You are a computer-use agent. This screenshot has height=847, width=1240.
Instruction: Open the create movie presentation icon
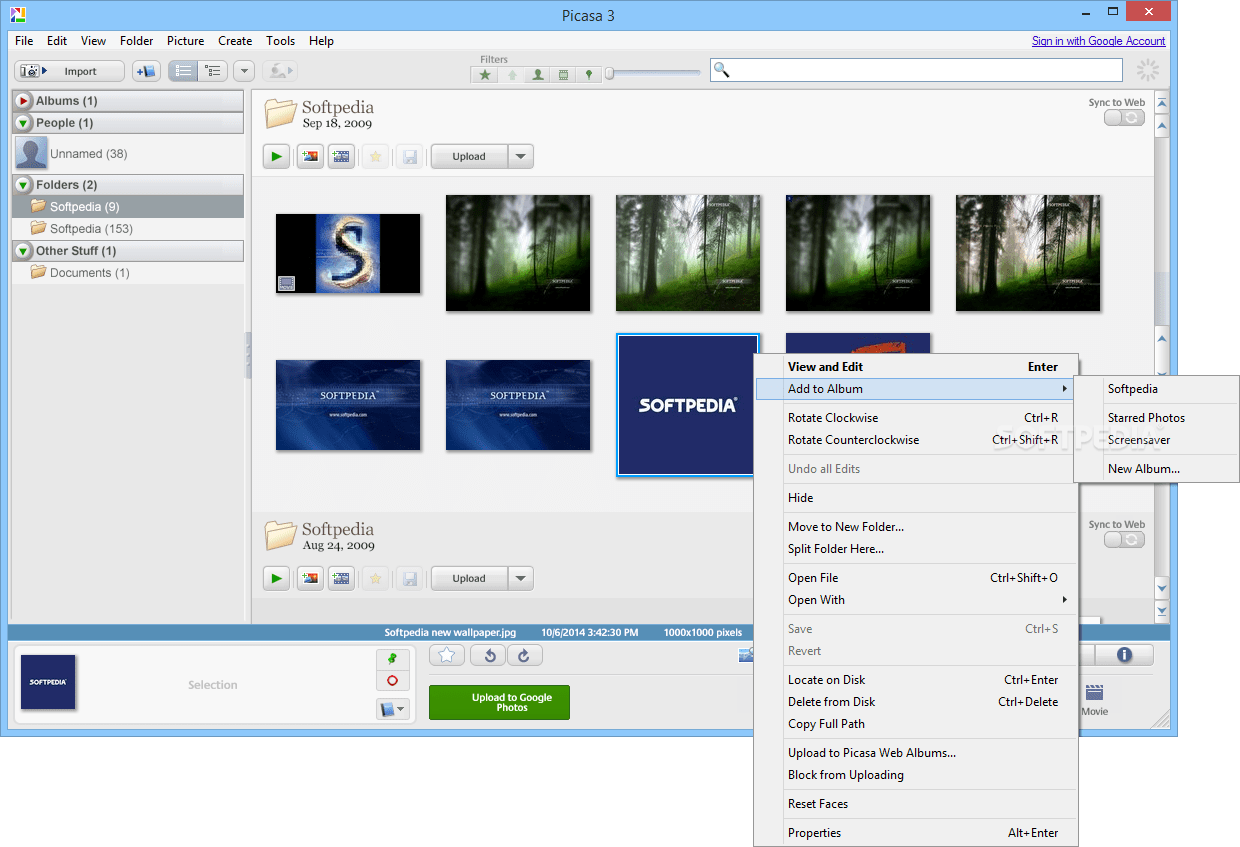[x=340, y=156]
